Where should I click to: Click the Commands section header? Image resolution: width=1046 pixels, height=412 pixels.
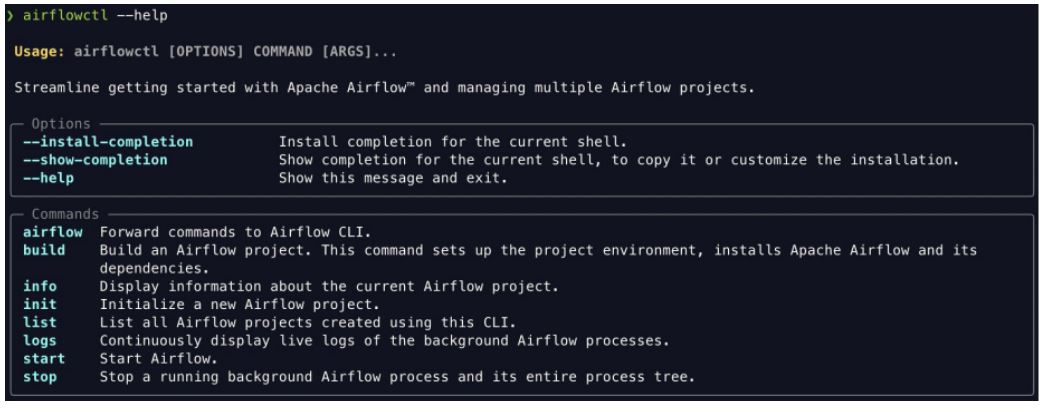(x=65, y=214)
